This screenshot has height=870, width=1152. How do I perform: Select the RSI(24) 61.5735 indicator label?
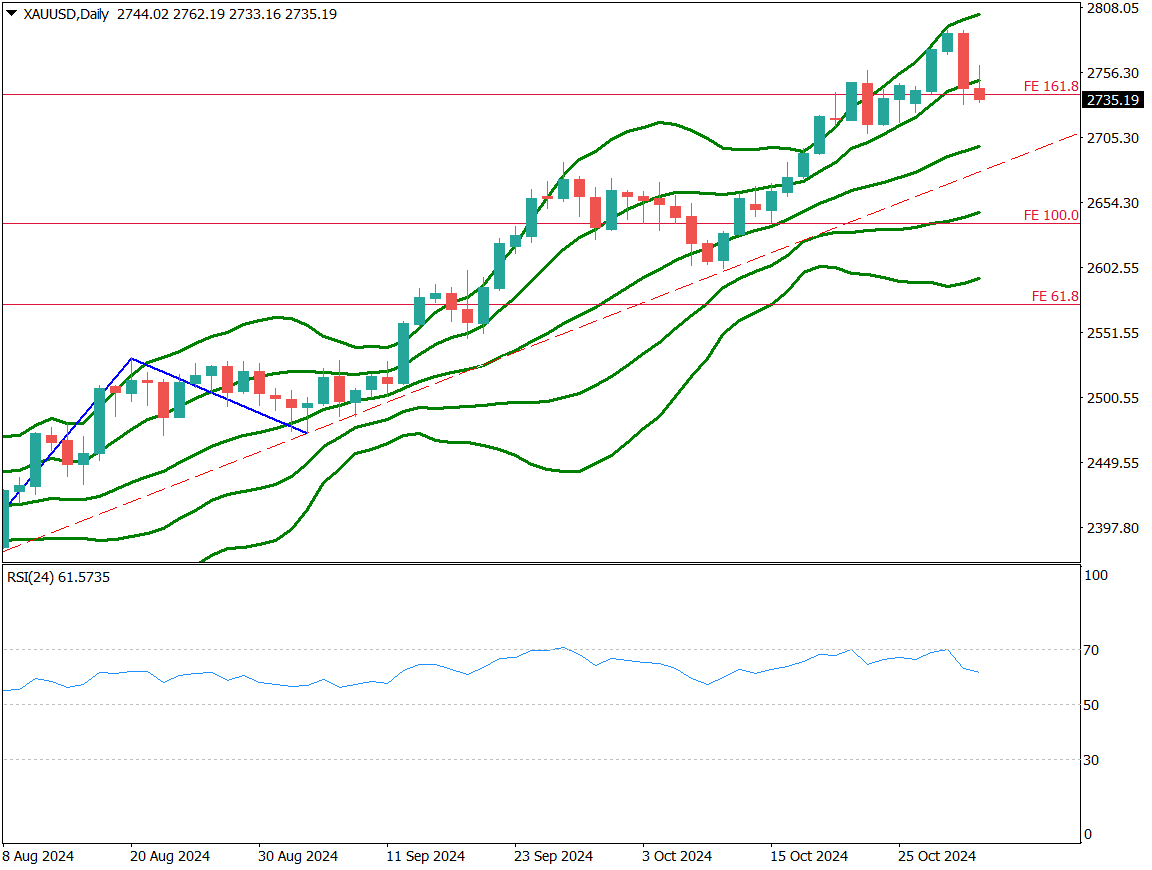58,578
